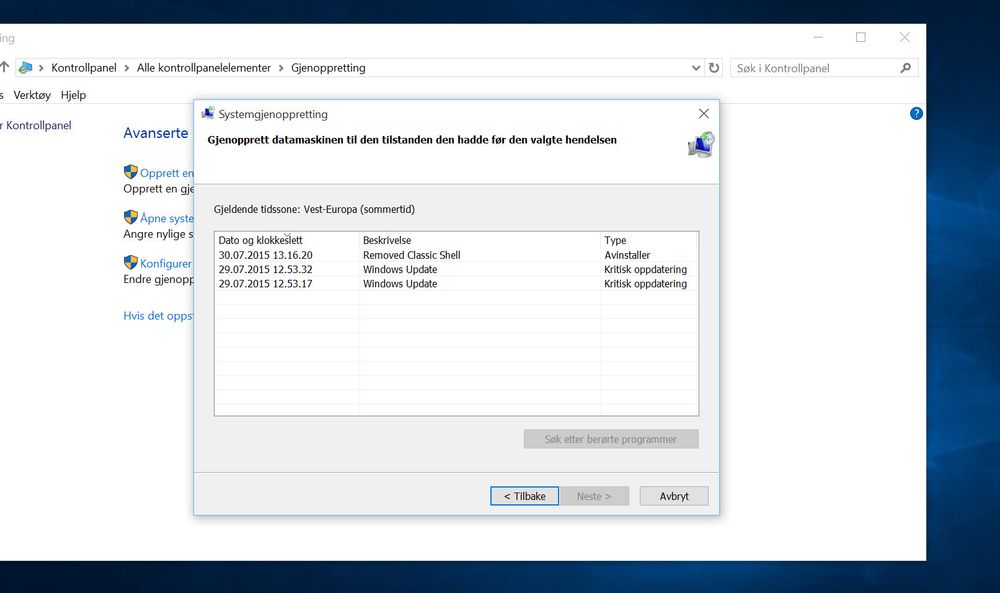Expand chevron after Kontrollpanel breadcrumb

pyautogui.click(x=126, y=68)
